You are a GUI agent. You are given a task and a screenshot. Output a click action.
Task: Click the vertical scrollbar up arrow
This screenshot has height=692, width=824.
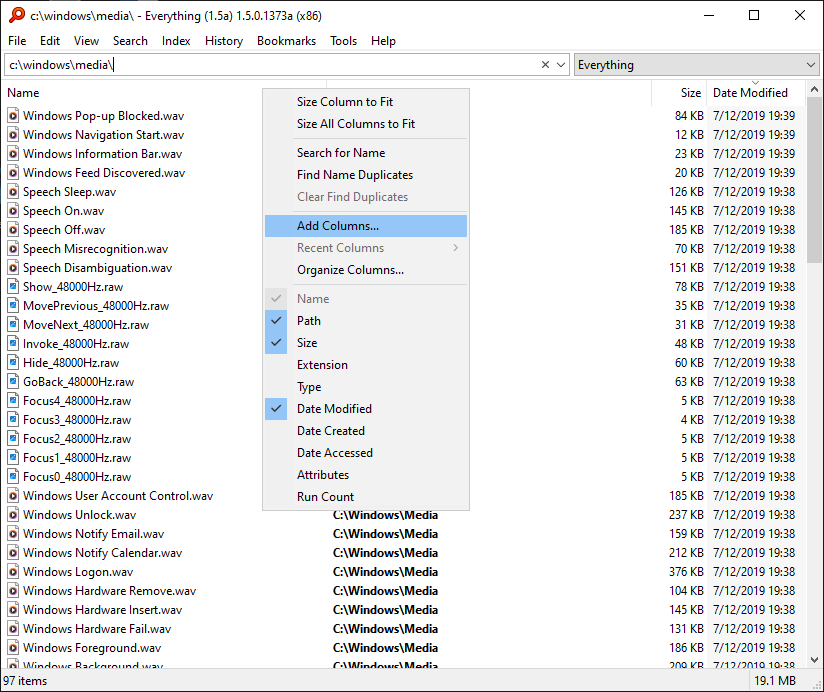[814, 89]
